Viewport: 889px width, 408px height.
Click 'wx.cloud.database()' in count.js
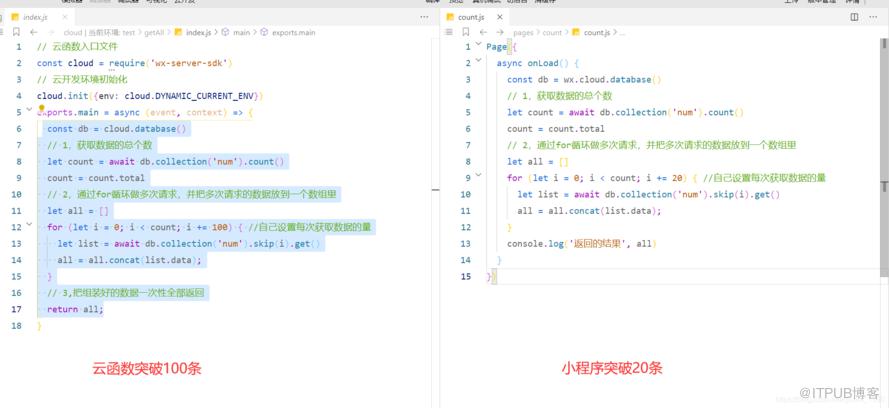[x=613, y=79]
